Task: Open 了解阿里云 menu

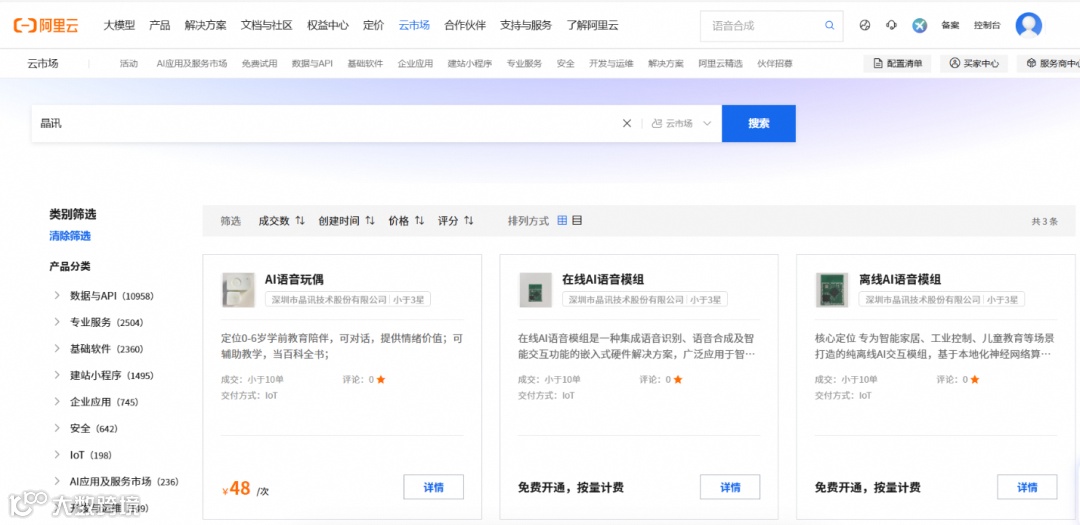Action: click(x=592, y=25)
